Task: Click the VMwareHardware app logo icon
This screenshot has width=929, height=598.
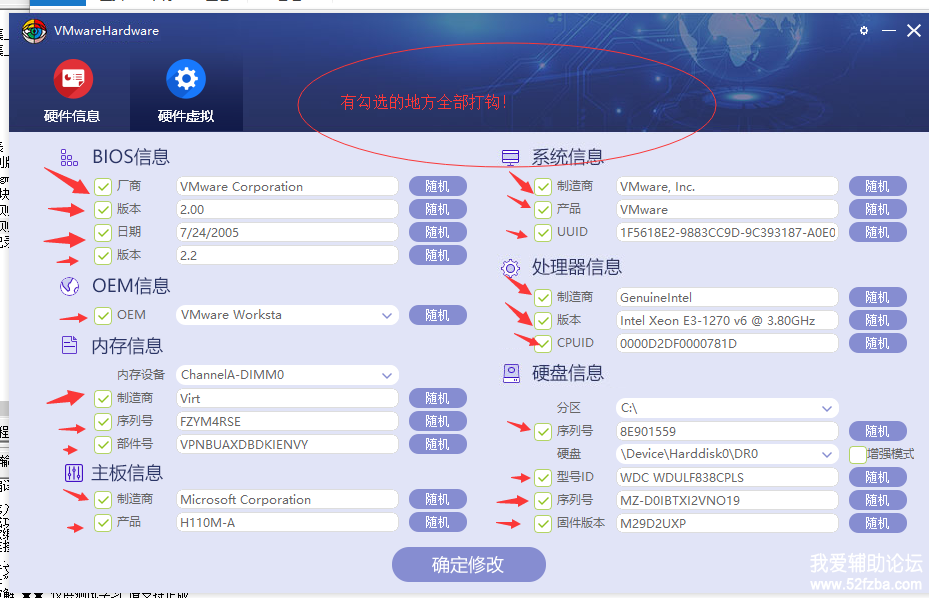Action: (x=34, y=31)
